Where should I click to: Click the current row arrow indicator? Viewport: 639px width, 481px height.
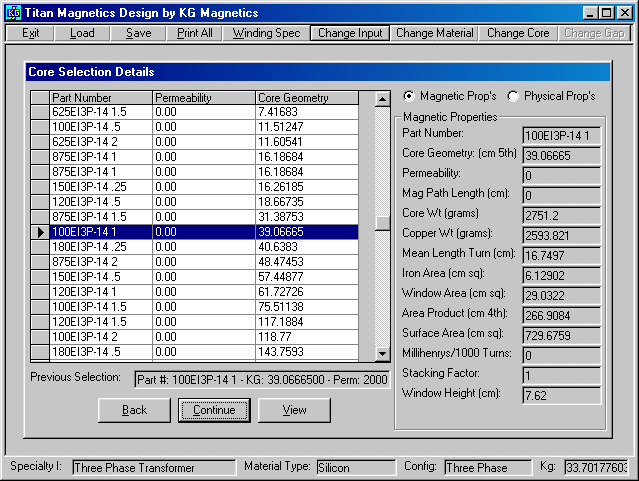[x=40, y=232]
